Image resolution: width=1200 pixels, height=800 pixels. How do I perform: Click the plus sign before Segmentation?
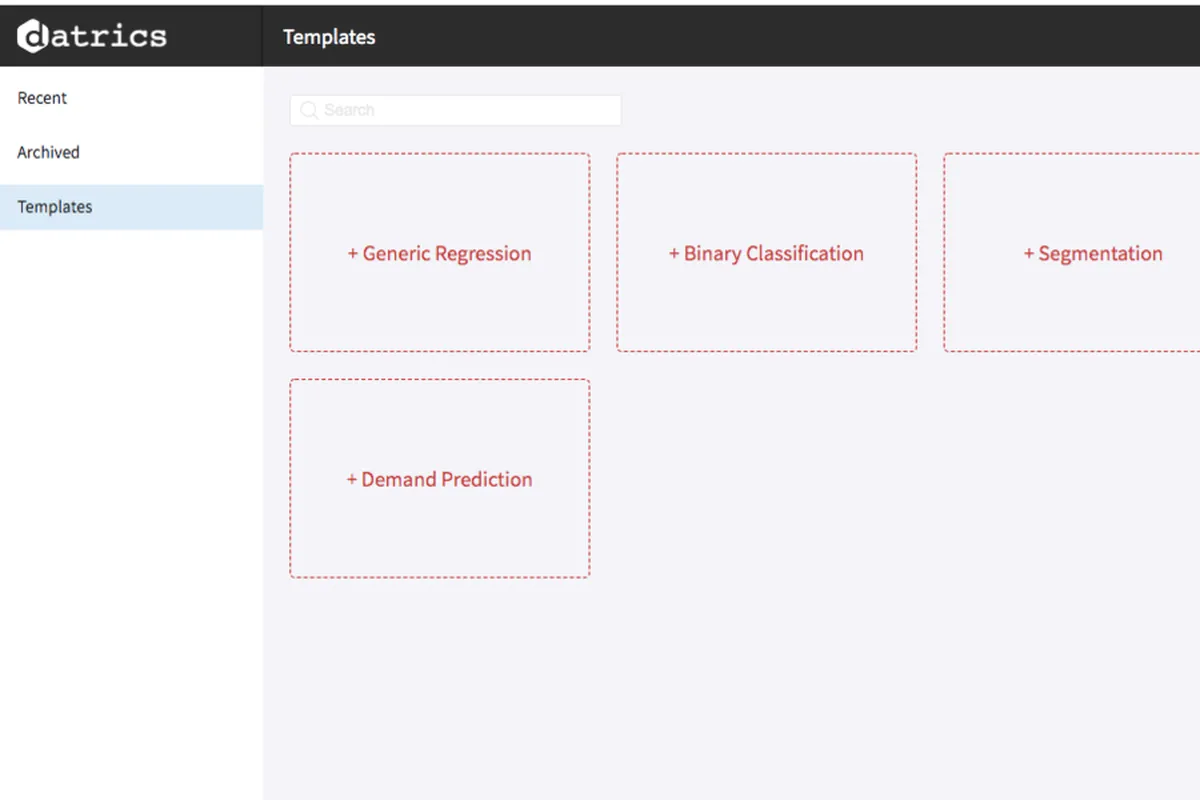[x=1029, y=254]
